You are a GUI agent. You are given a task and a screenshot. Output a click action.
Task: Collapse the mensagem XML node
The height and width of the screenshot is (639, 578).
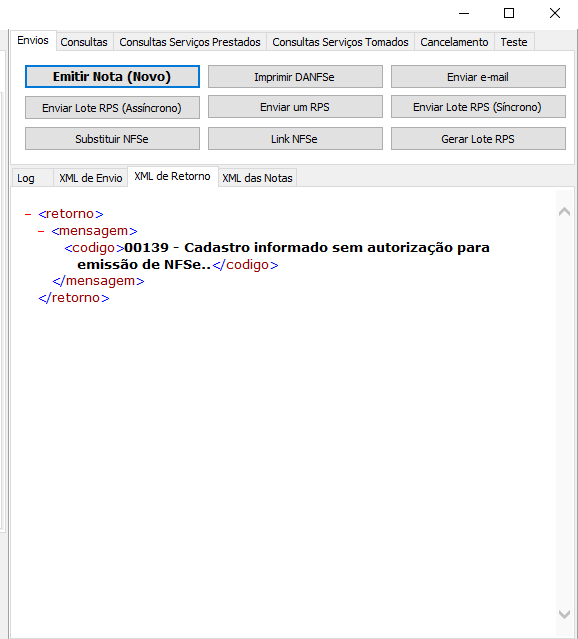point(41,231)
